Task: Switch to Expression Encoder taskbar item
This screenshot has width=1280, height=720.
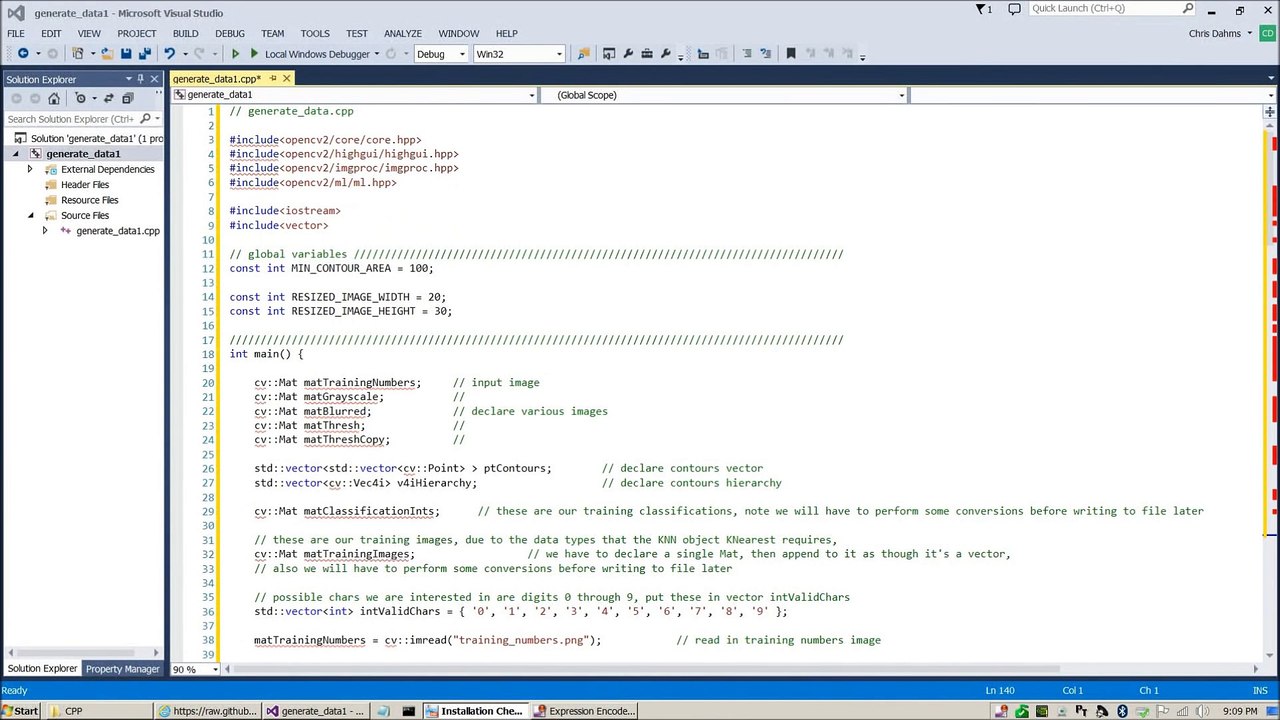Action: click(583, 711)
